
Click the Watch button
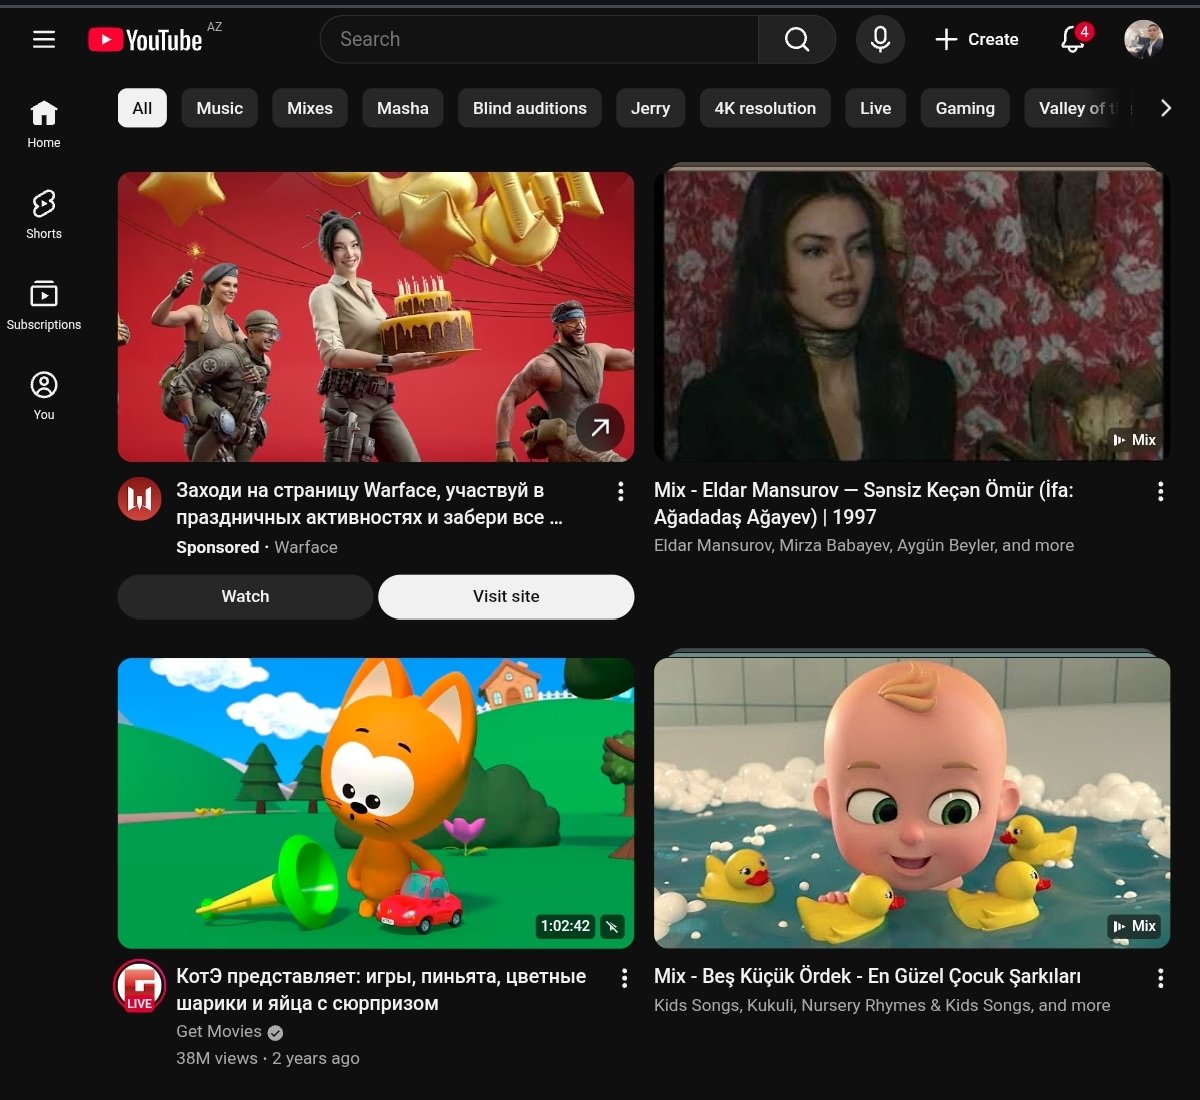pos(245,596)
